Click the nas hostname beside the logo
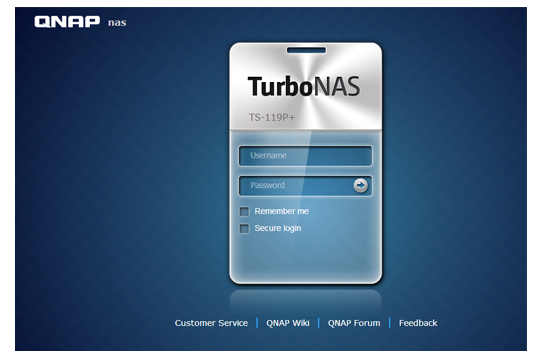 (117, 23)
